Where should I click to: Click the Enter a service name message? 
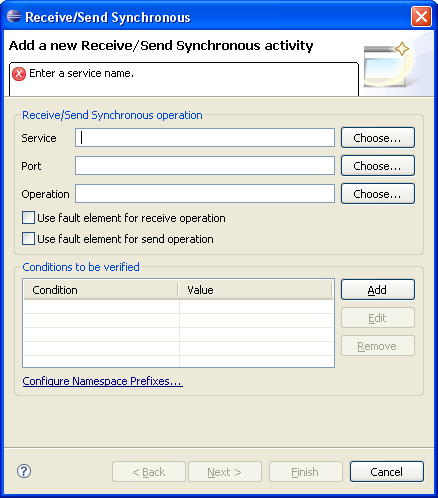point(82,73)
